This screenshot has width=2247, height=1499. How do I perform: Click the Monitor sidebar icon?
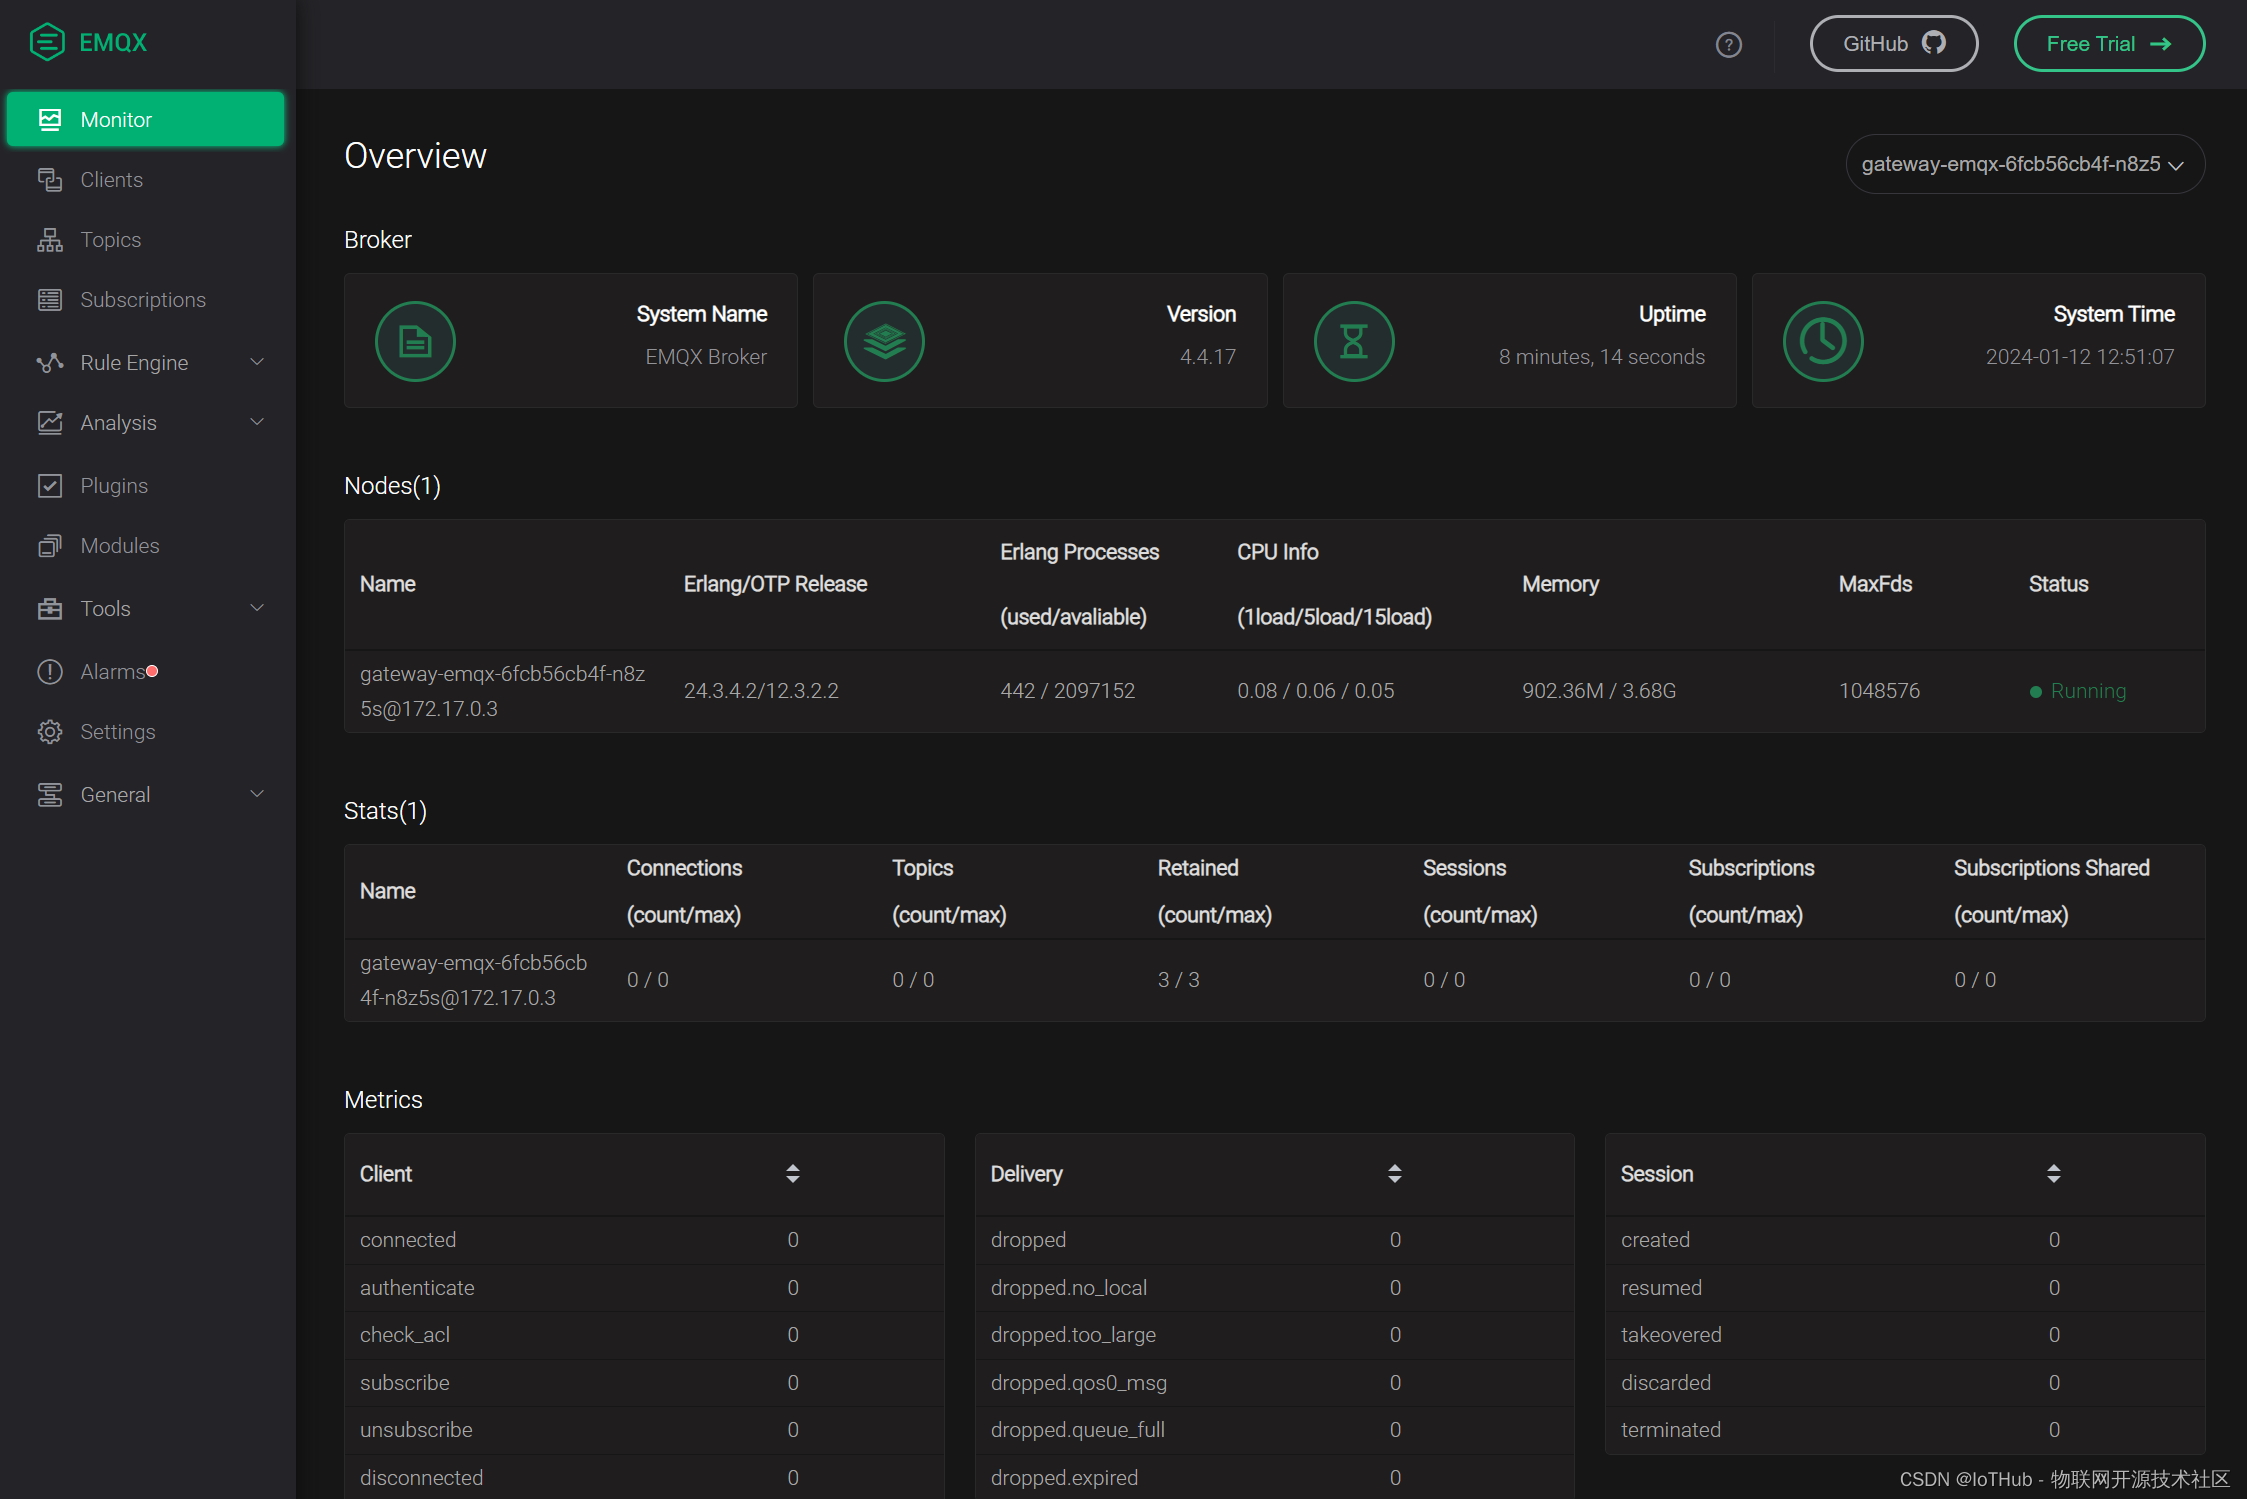pyautogui.click(x=49, y=119)
